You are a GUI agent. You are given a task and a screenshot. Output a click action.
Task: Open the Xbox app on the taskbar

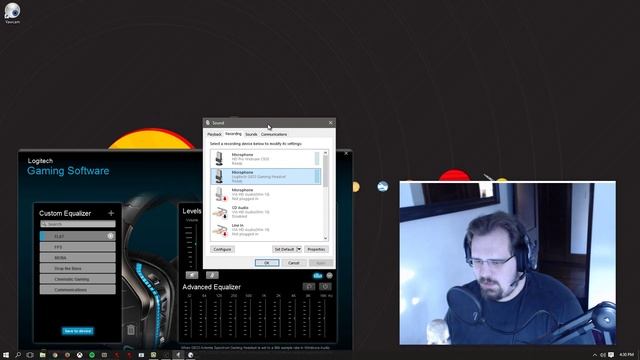pos(80,355)
